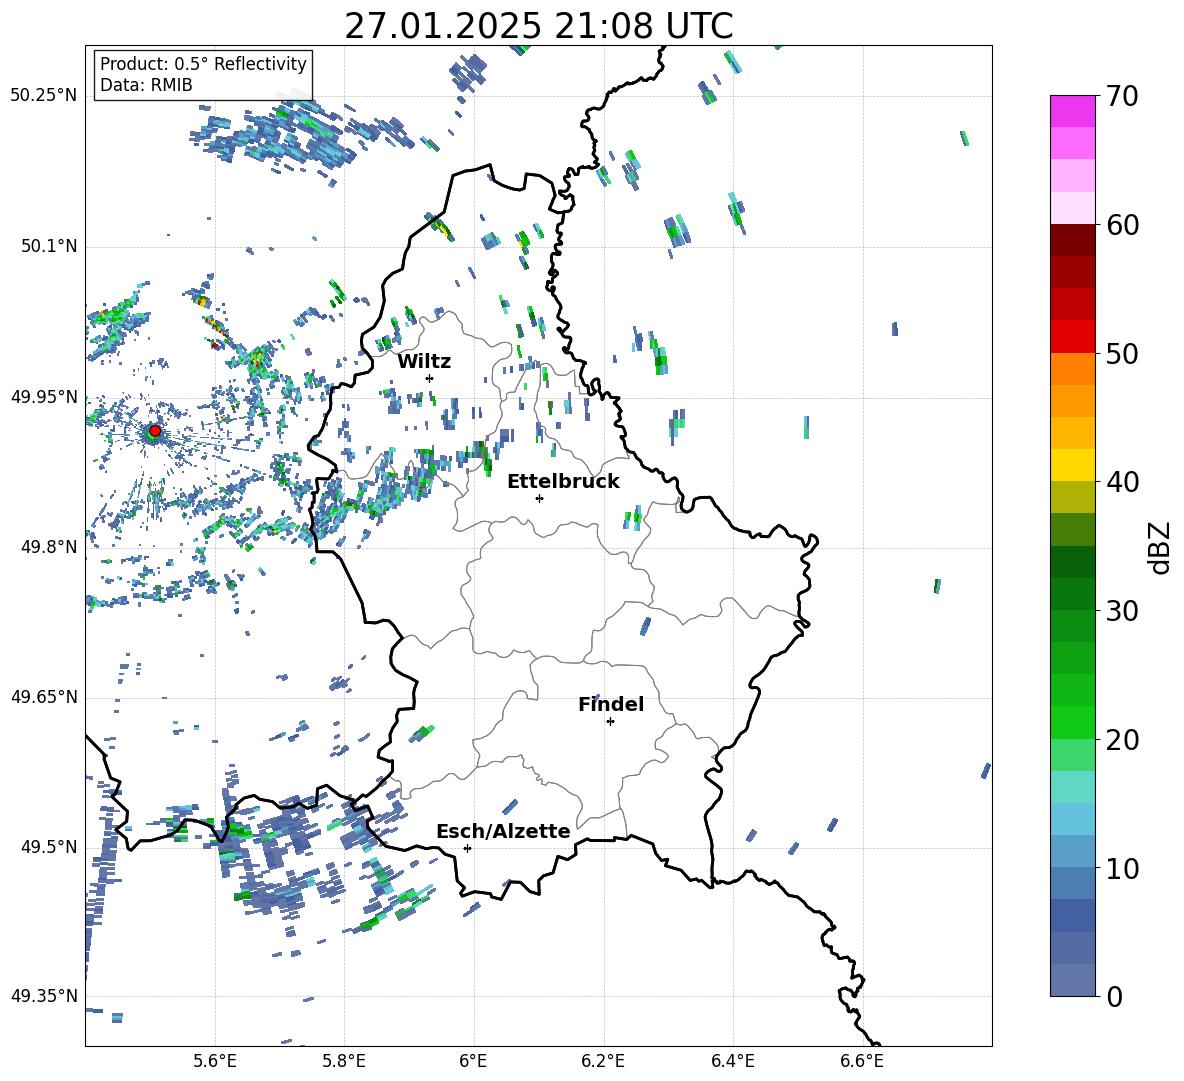Click the red radar site marker
1184x1081 pixels.
coord(155,431)
